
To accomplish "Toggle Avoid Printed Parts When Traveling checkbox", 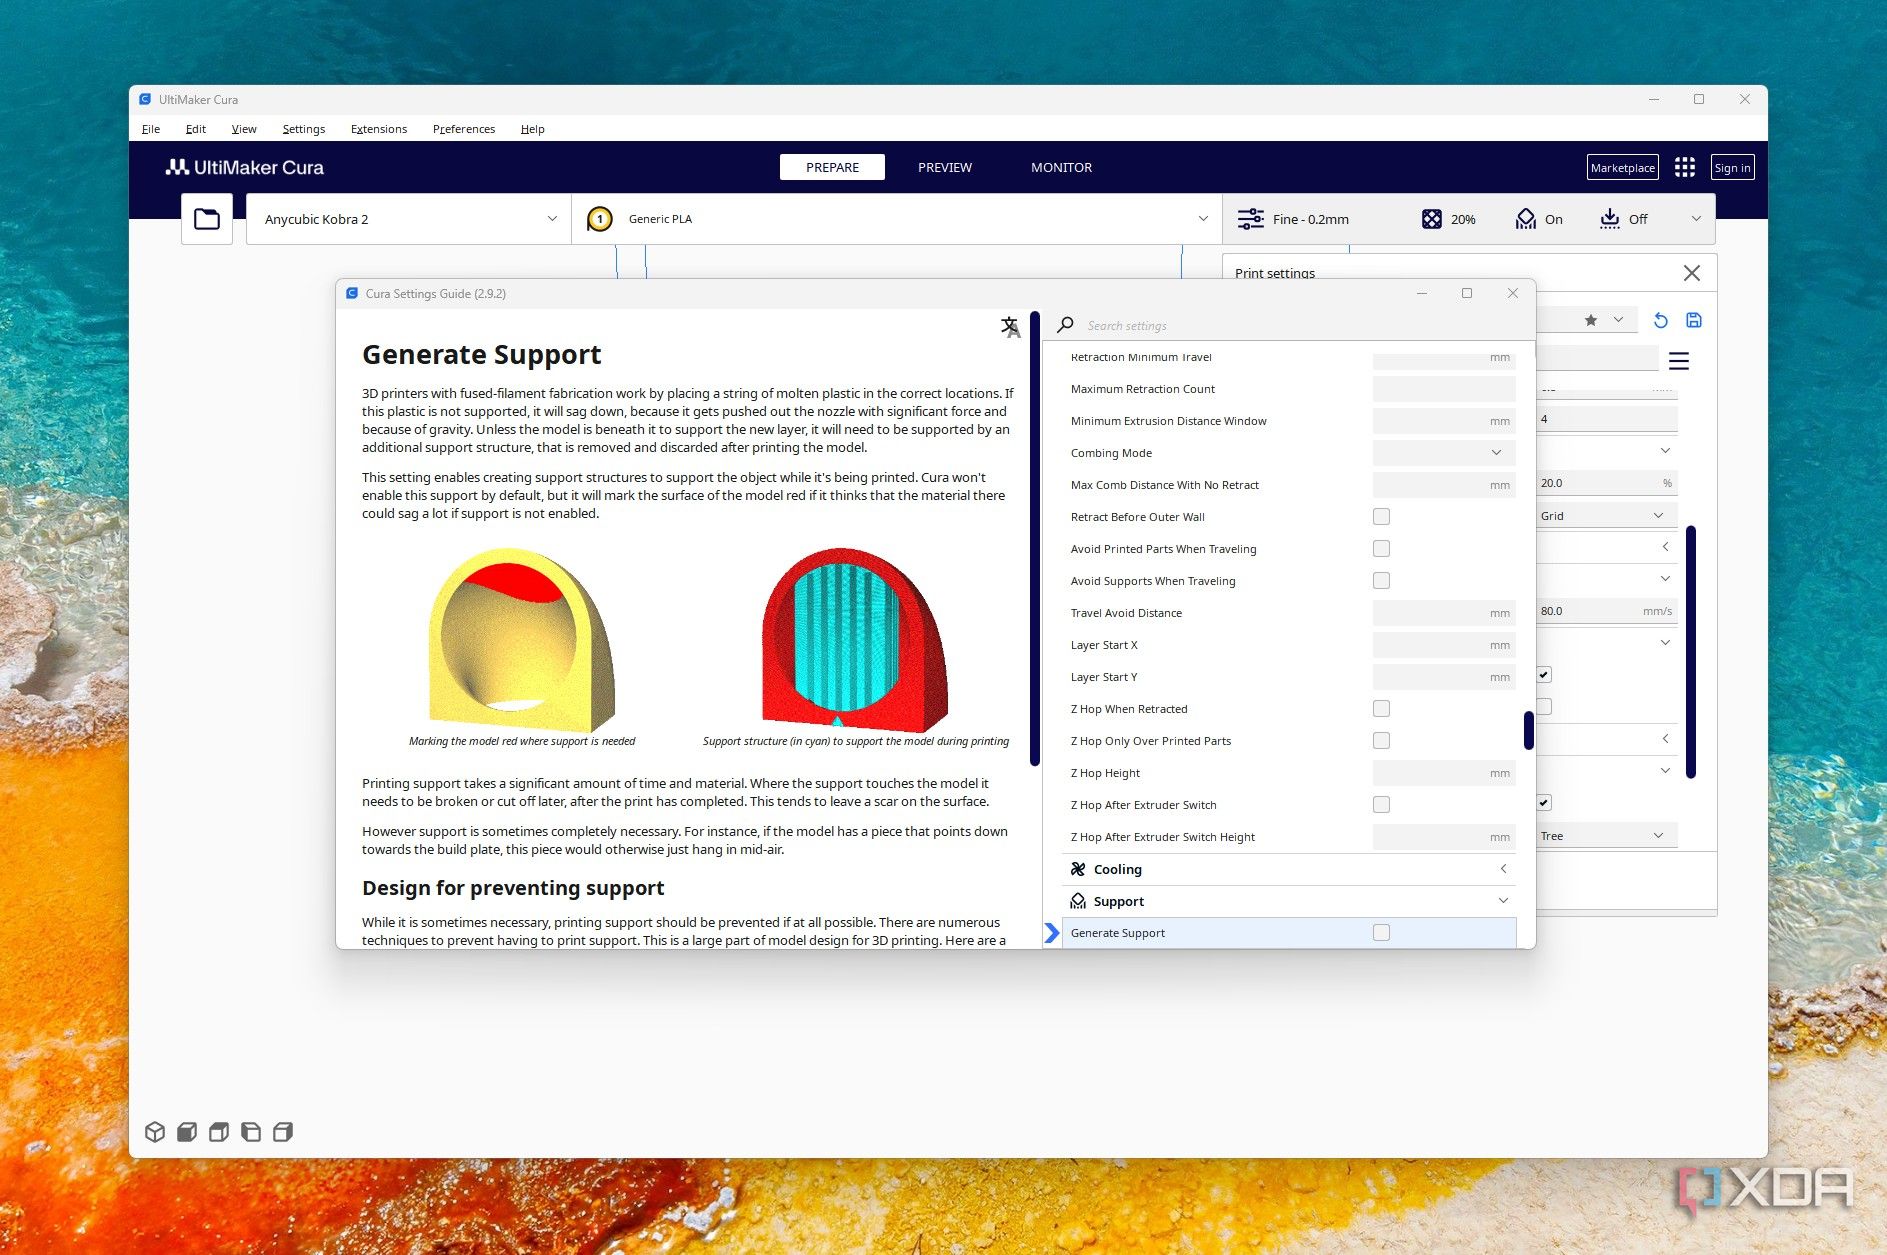I will coord(1381,549).
